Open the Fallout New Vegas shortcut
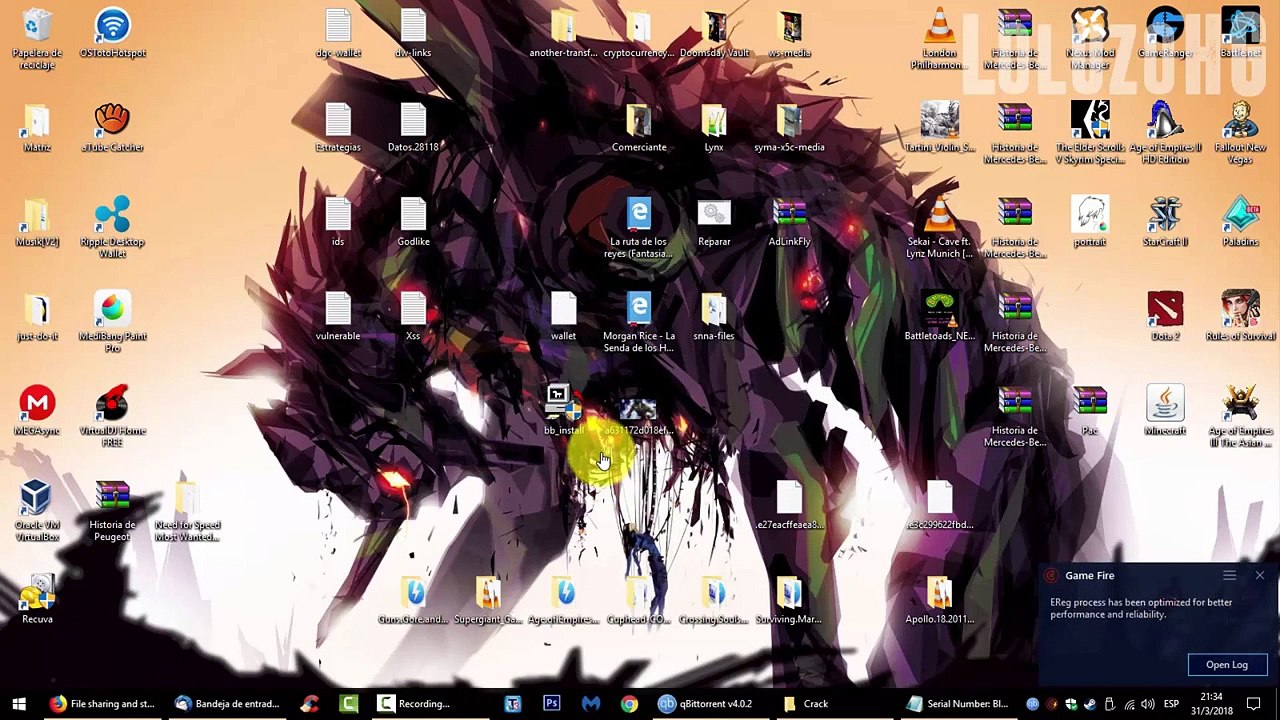 [x=1240, y=134]
